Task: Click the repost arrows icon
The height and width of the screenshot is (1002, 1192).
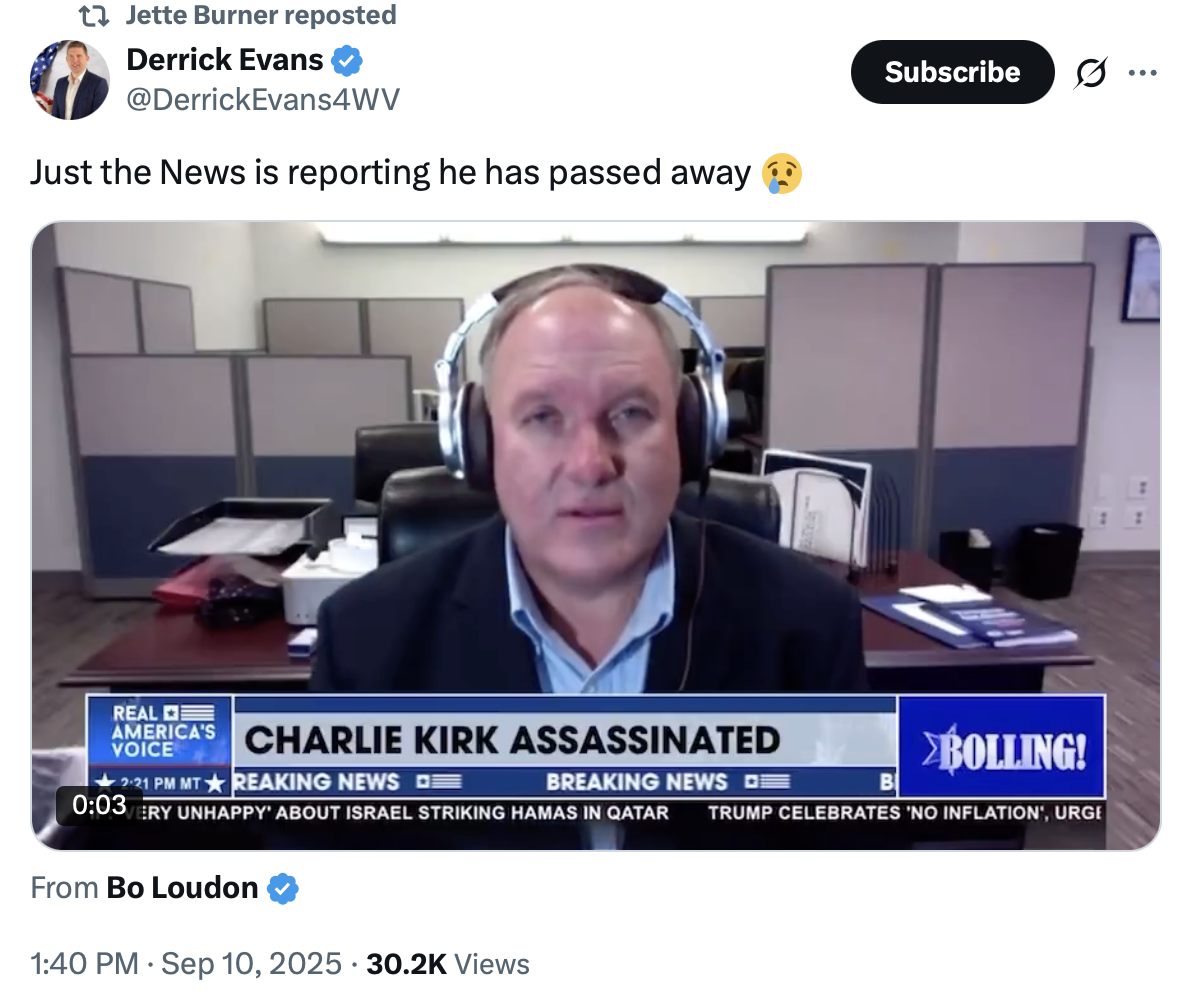Action: coord(94,15)
